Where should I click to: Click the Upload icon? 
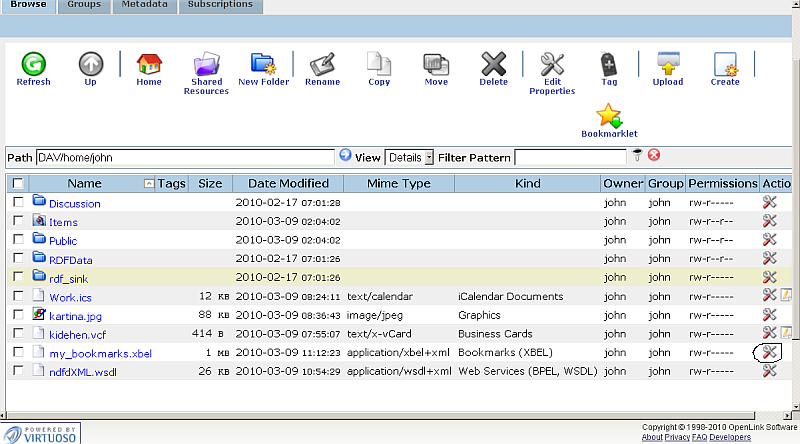click(667, 64)
